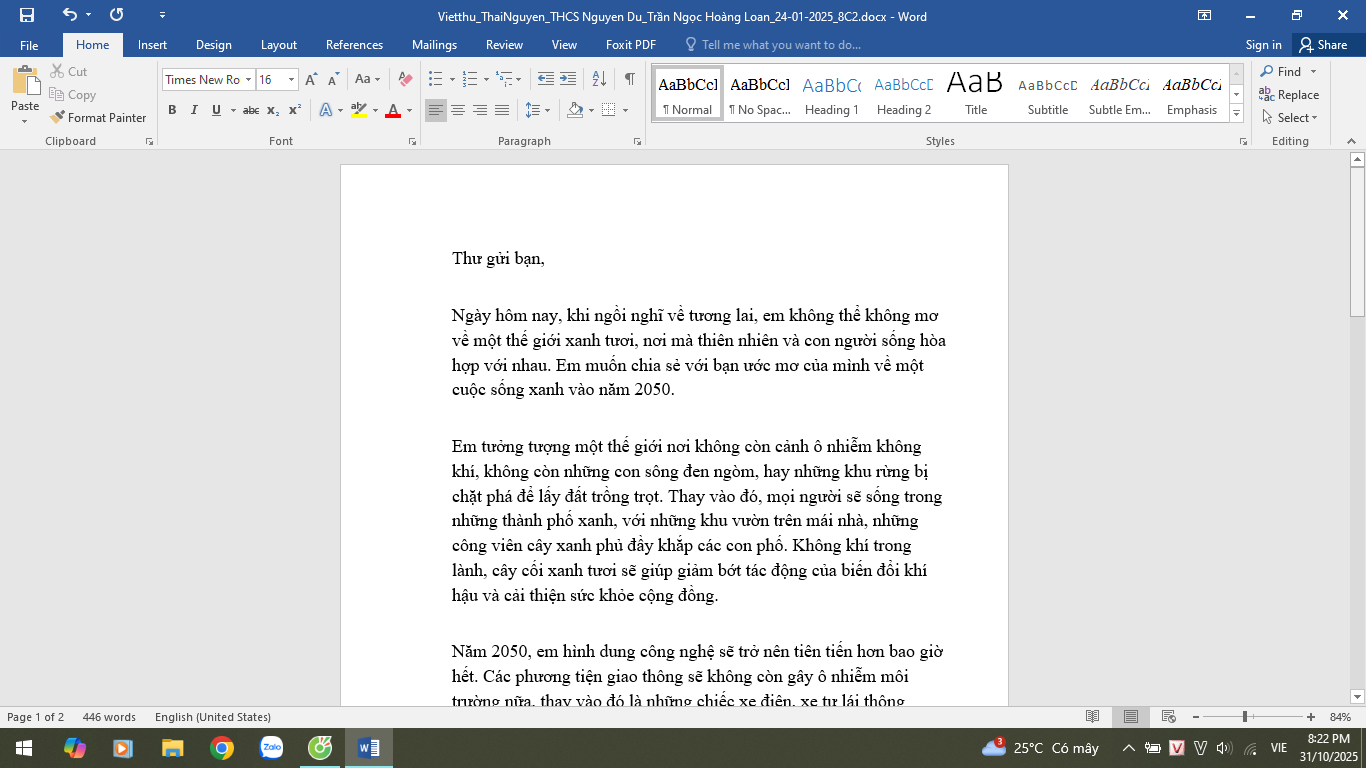Apply the yellow text highlight color
The image size is (1366, 768).
click(359, 110)
